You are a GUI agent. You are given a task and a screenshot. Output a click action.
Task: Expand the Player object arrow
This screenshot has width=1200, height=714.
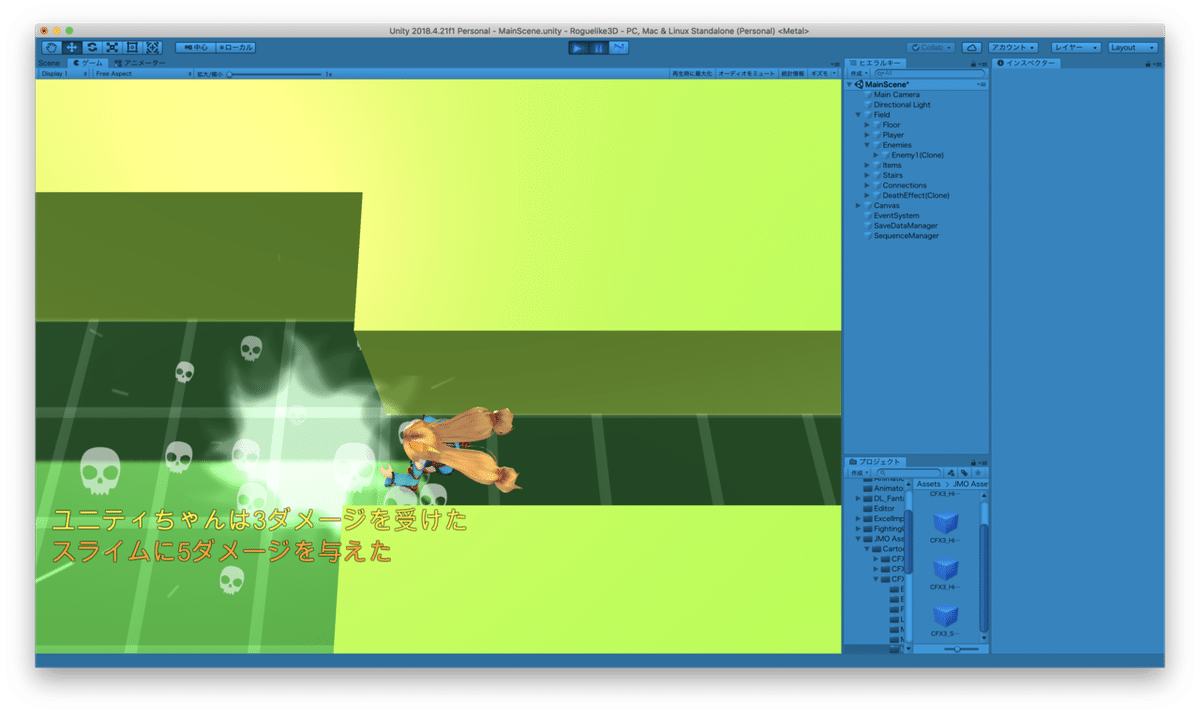[x=867, y=134]
